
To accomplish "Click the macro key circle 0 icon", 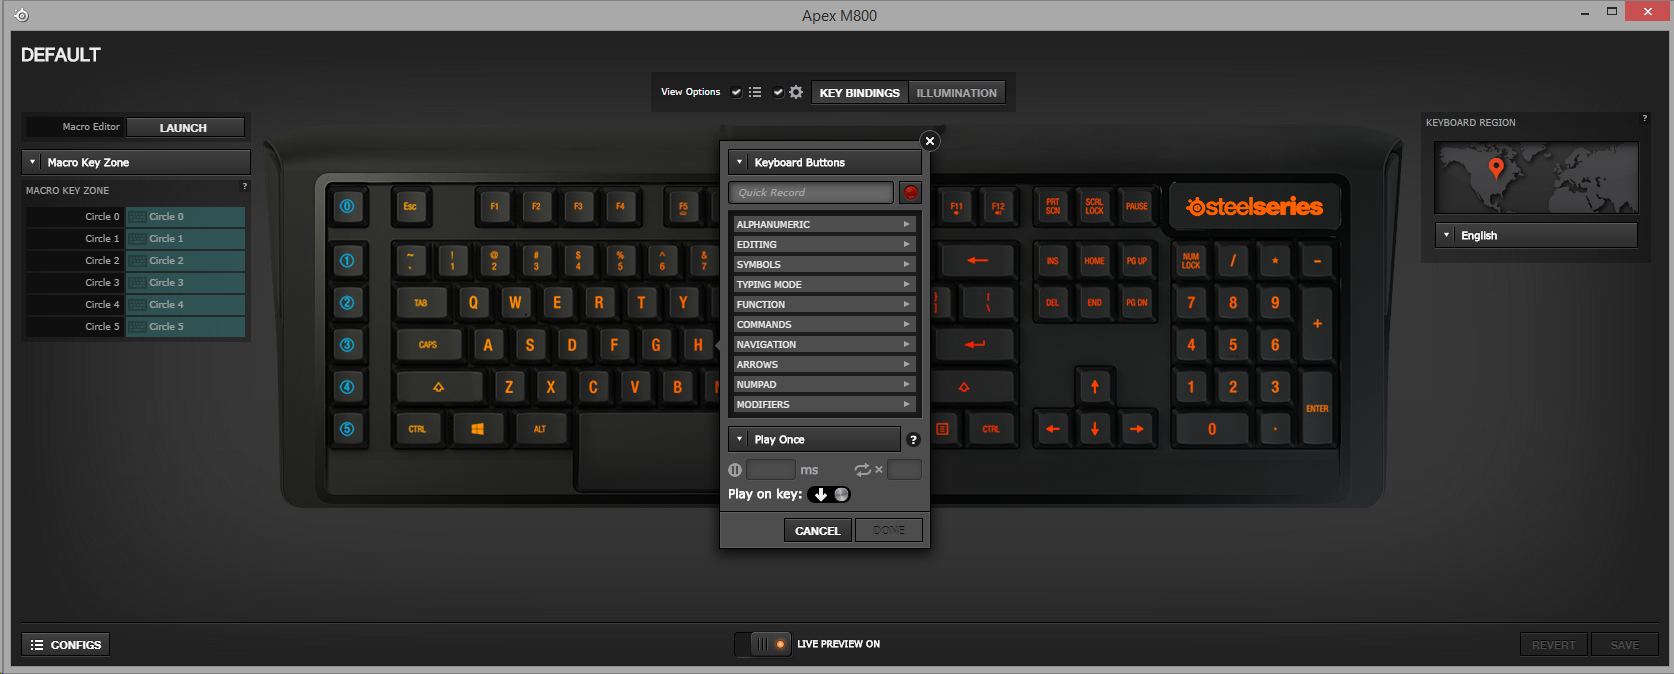I will tap(347, 207).
